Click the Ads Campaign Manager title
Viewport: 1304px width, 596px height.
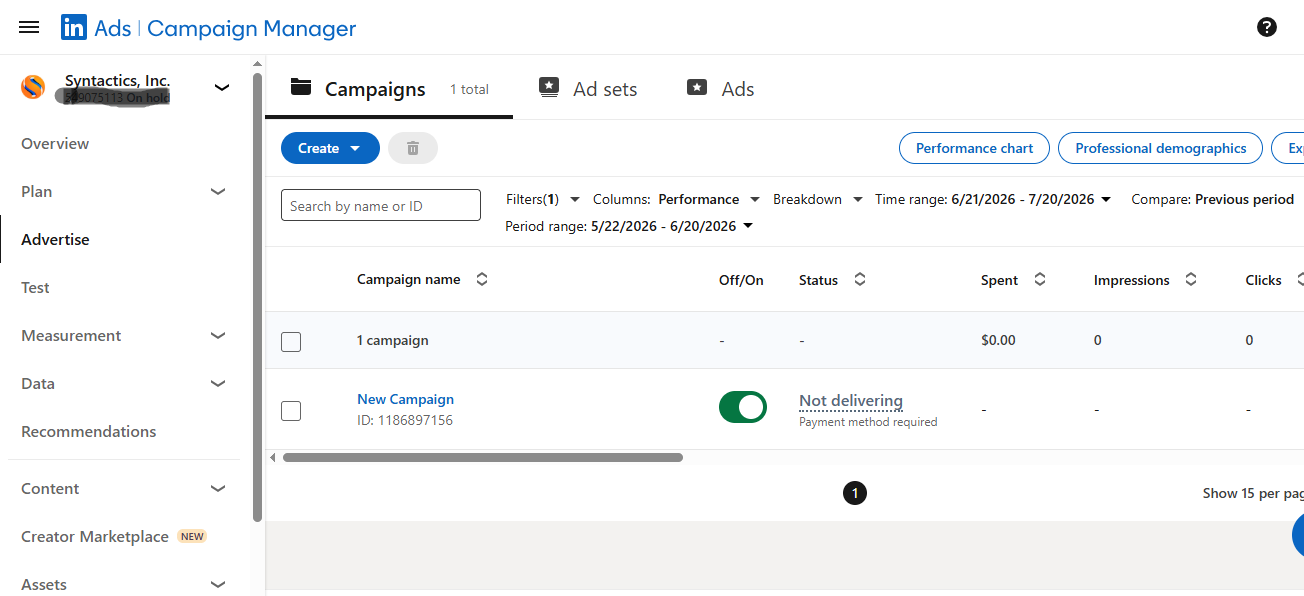[225, 28]
